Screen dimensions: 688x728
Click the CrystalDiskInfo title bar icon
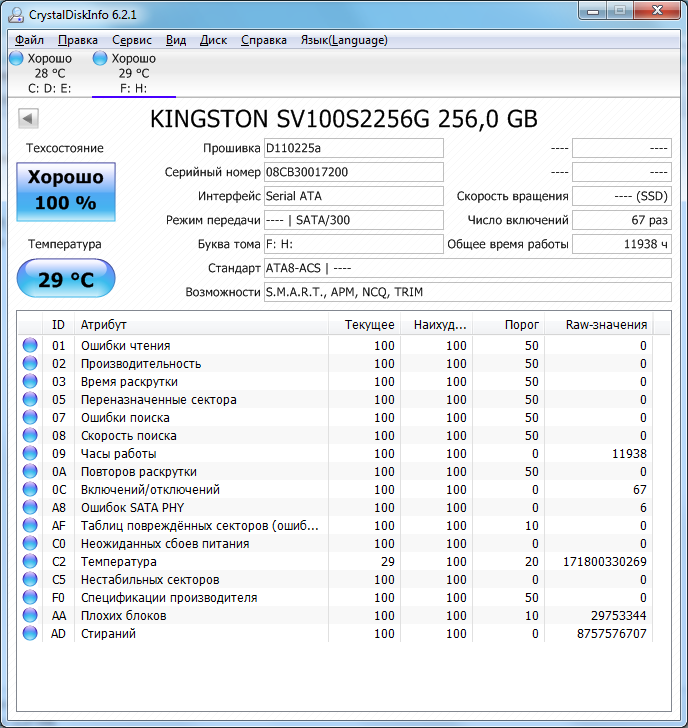pos(16,15)
